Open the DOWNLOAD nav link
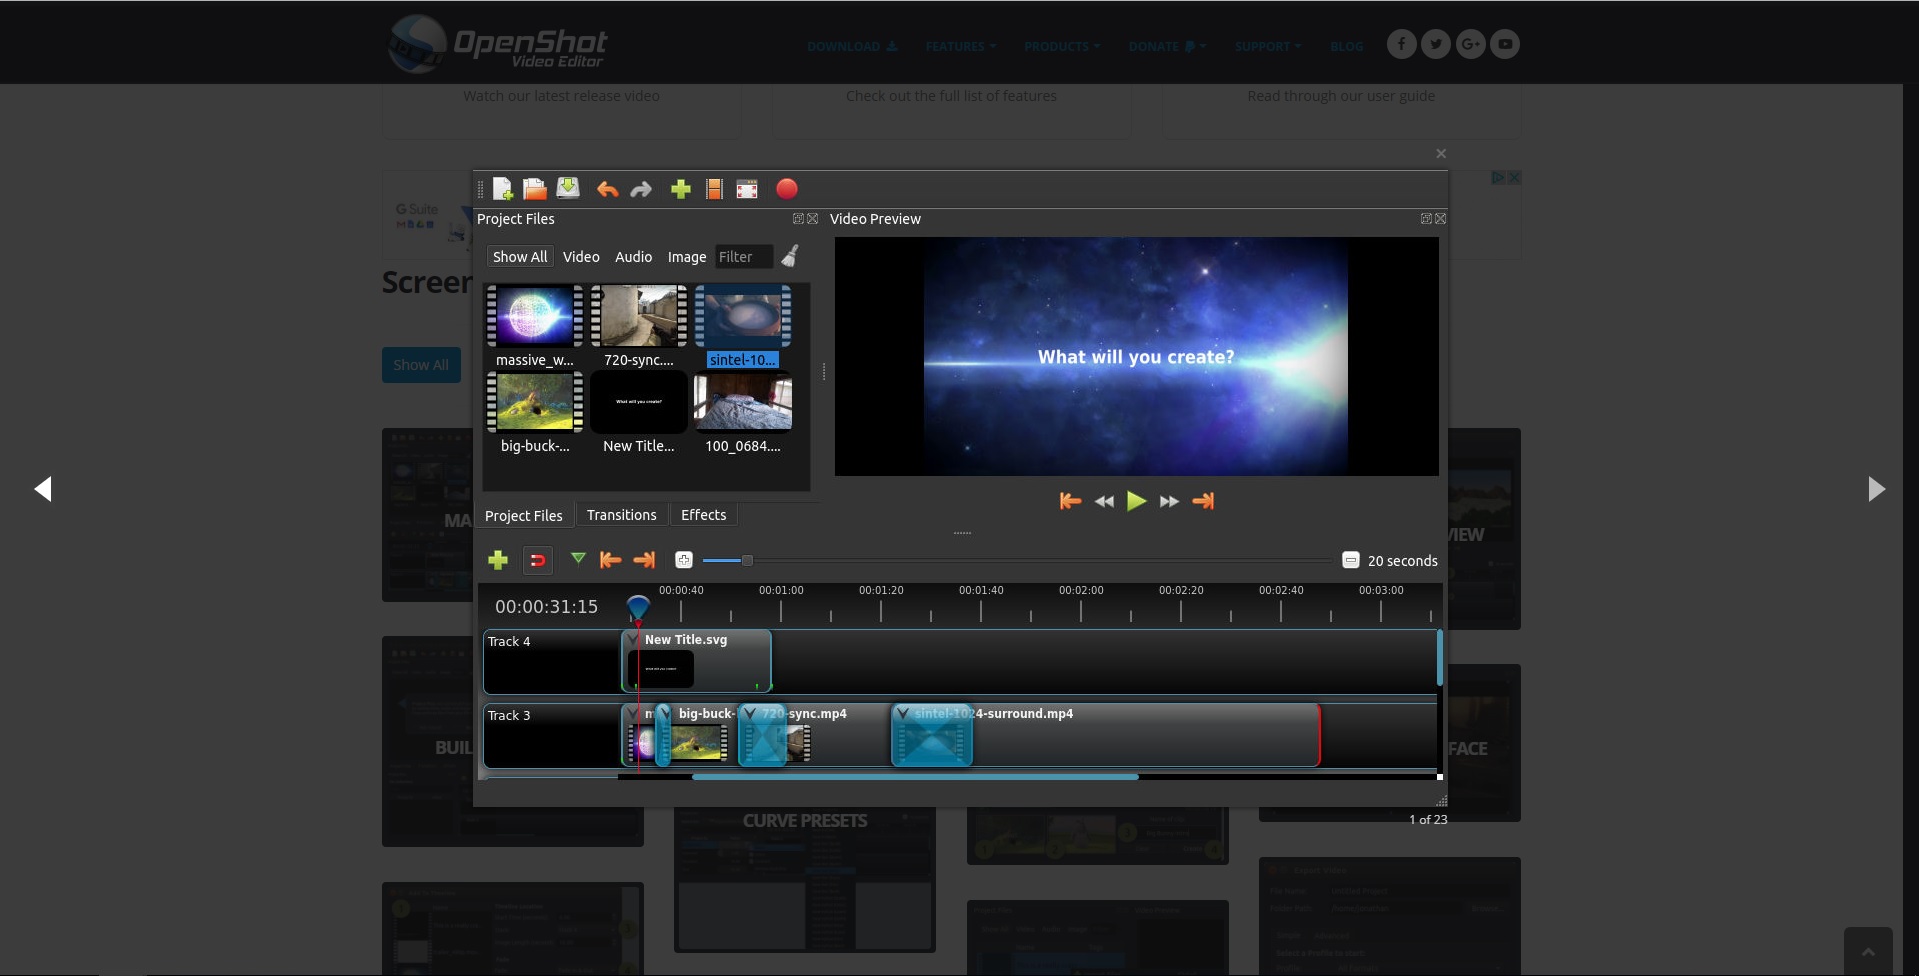This screenshot has width=1919, height=976. click(852, 46)
